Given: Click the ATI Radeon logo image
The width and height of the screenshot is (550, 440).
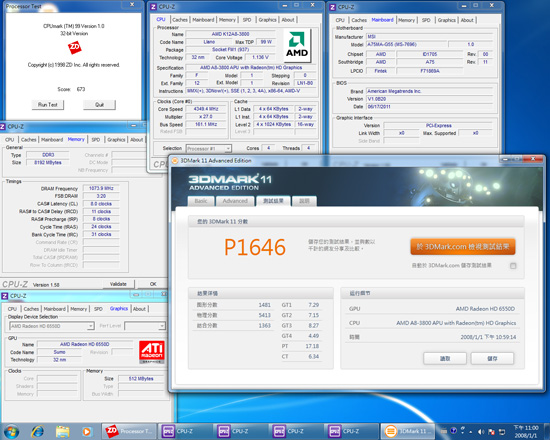Looking at the screenshot, I should tap(152, 351).
